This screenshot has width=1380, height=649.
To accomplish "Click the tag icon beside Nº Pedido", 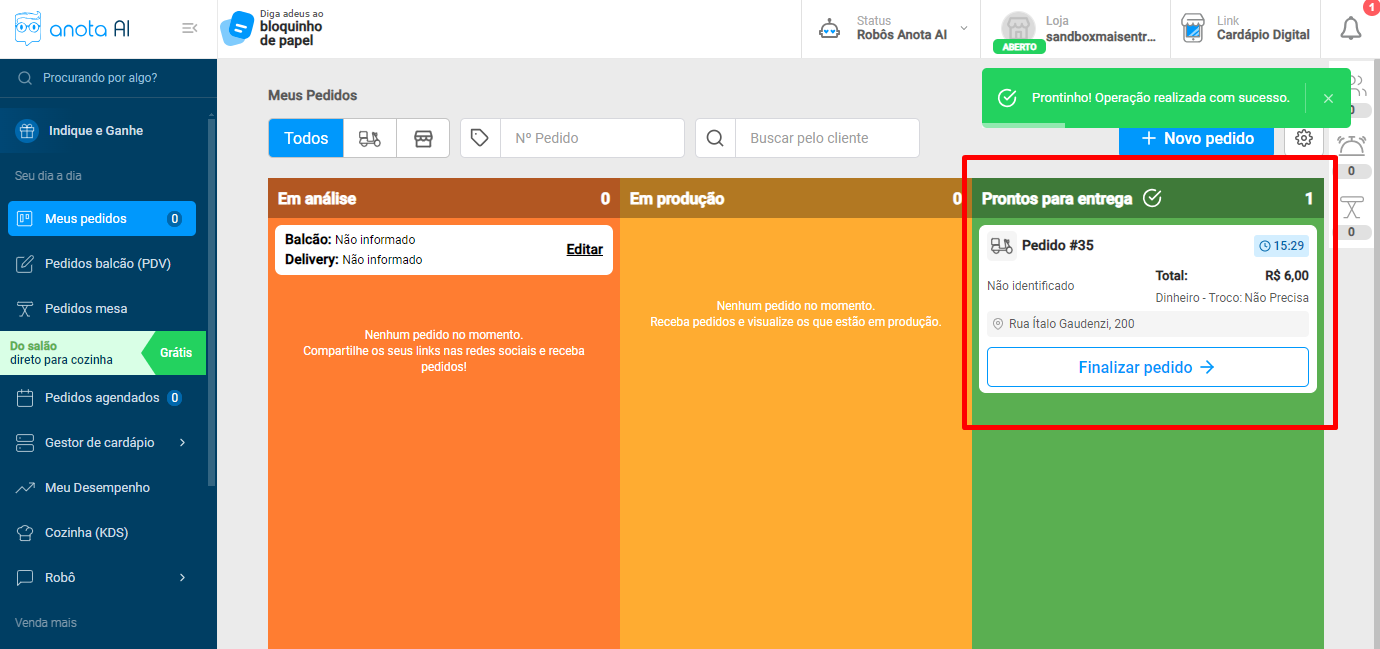I will coord(480,138).
